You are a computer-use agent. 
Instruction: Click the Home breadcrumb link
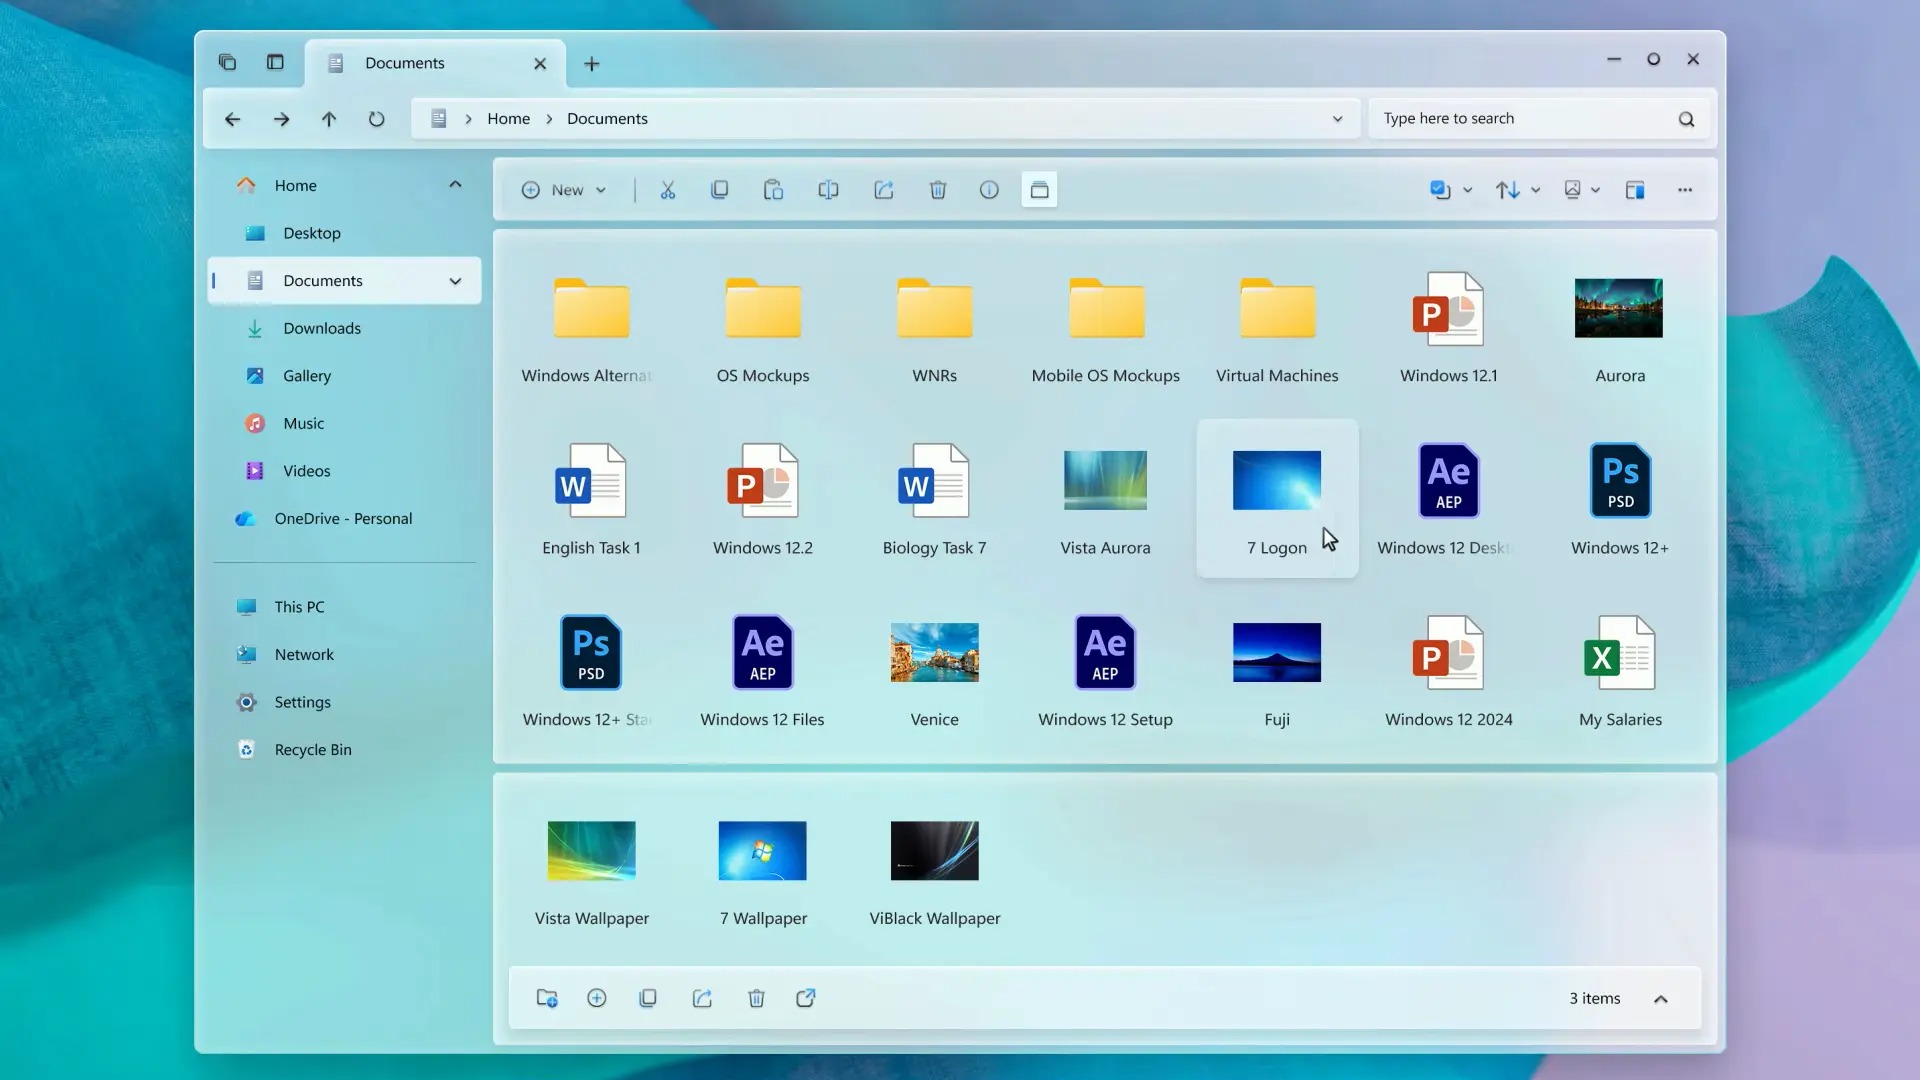[508, 118]
